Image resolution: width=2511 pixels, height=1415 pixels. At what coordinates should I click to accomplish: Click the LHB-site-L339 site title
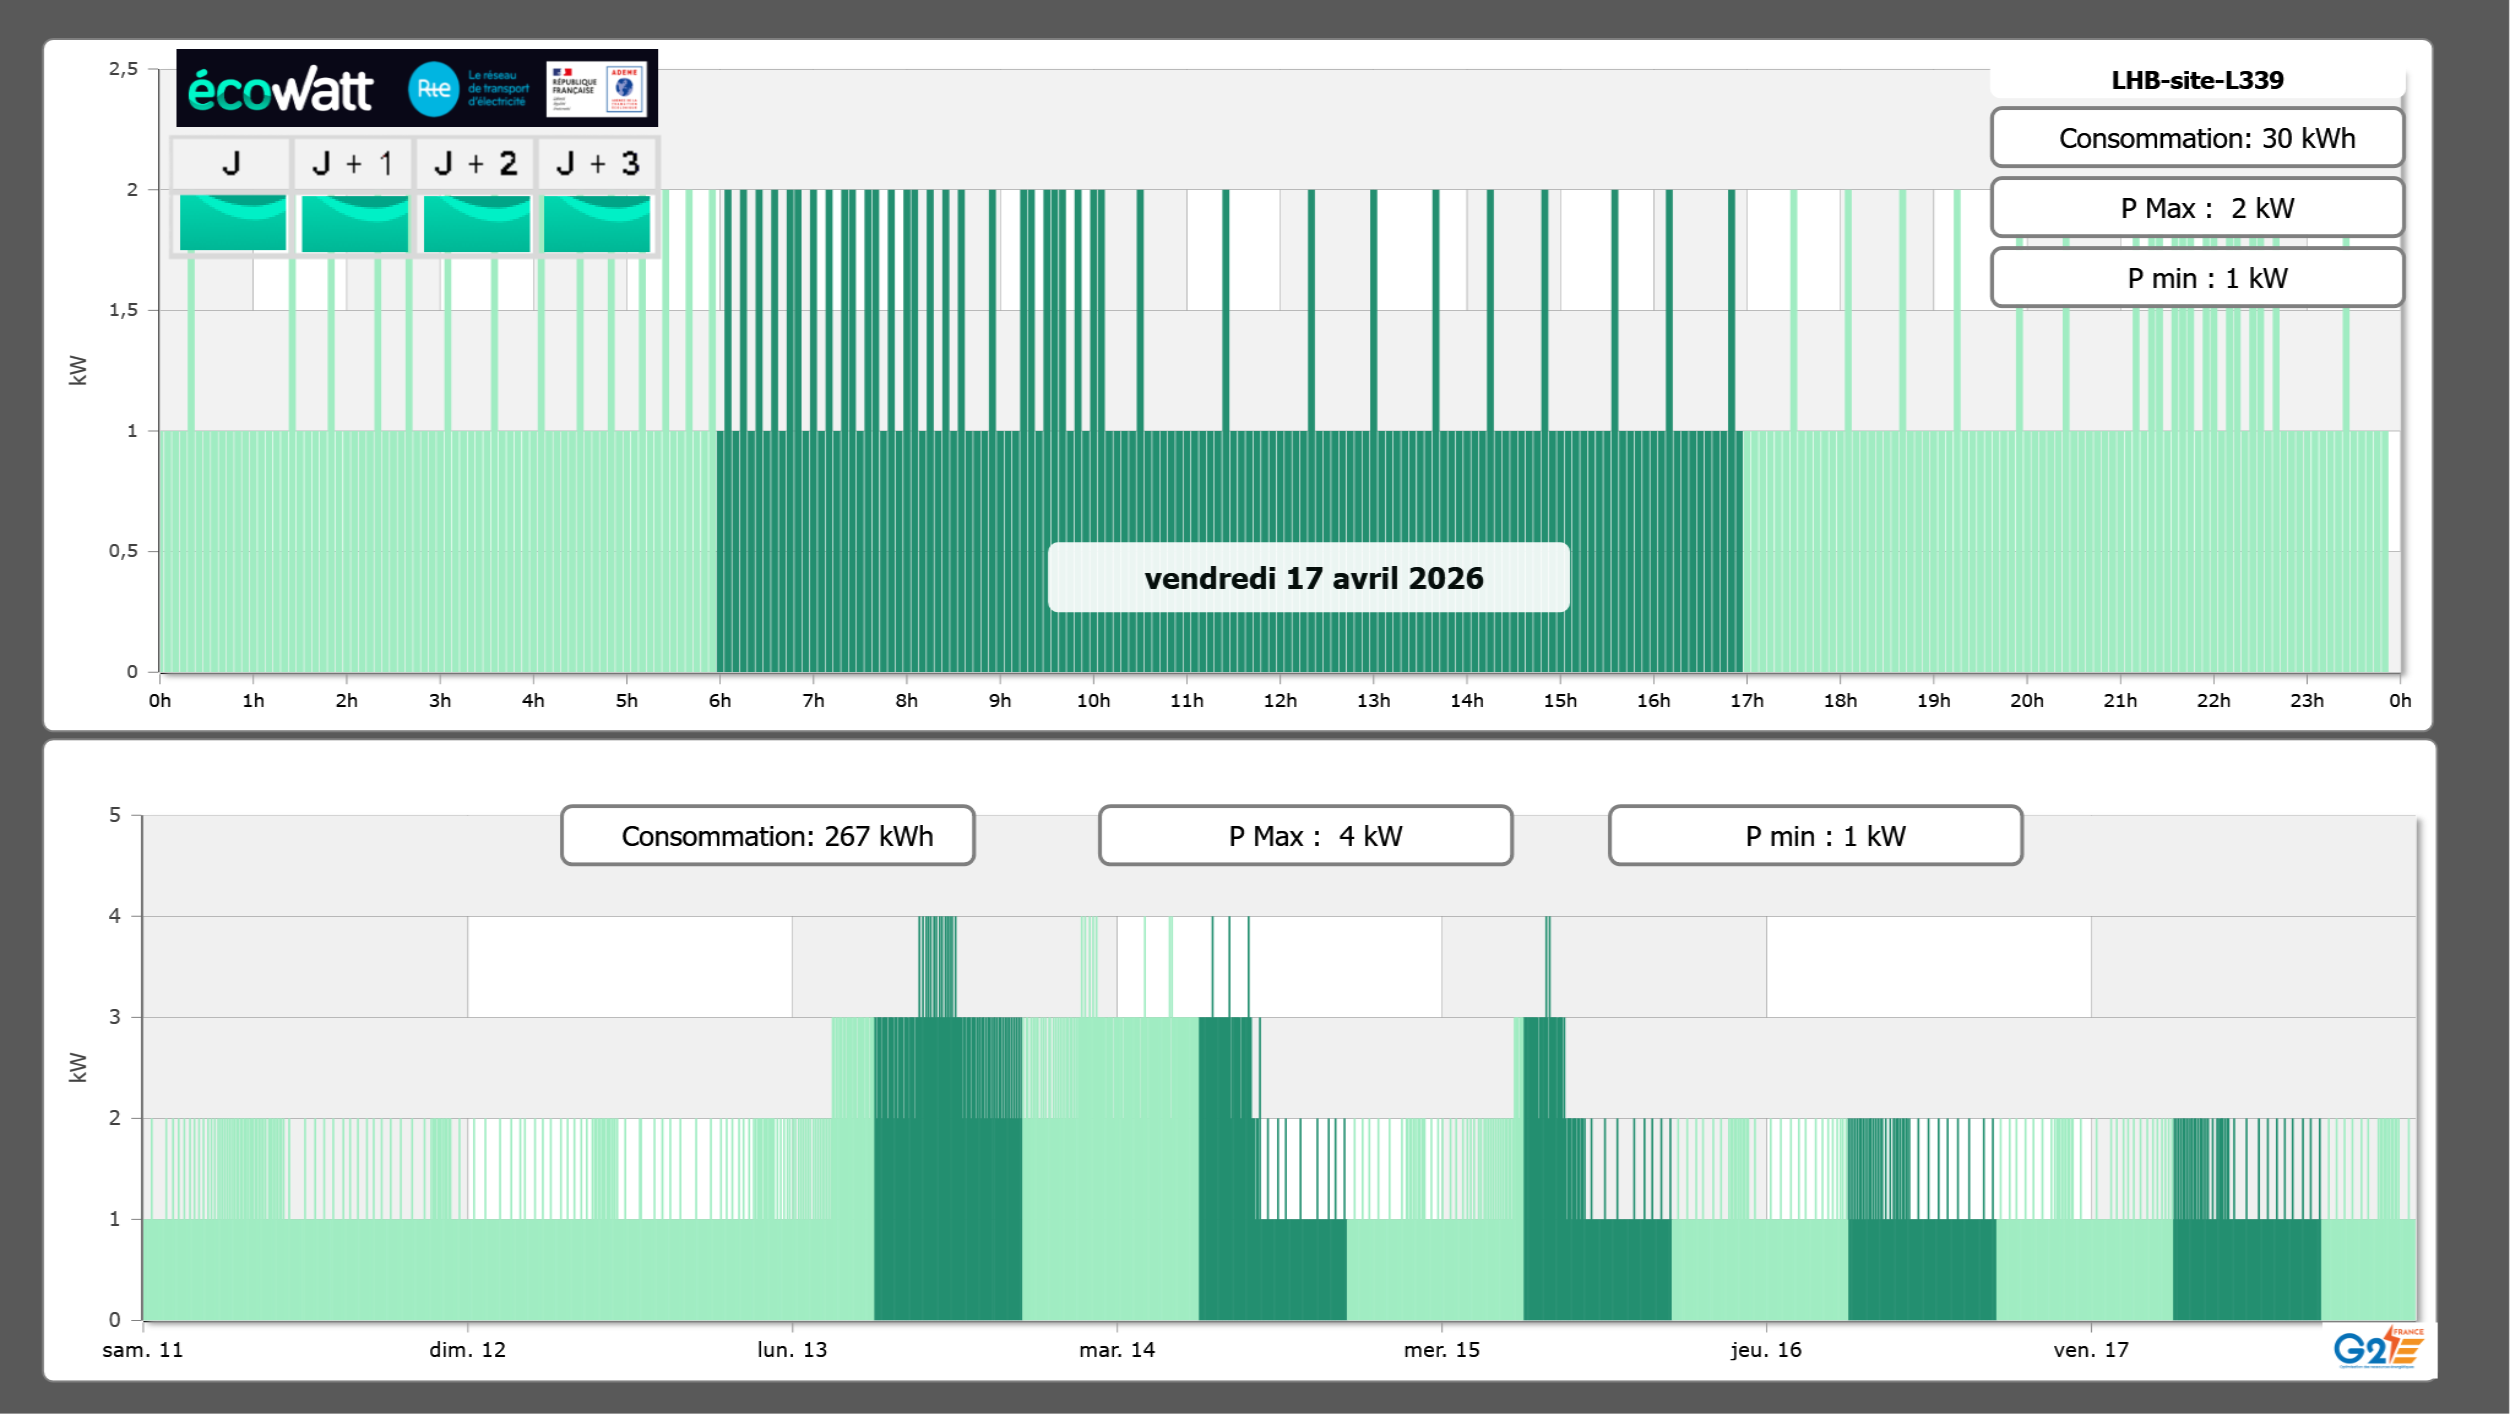(2196, 80)
